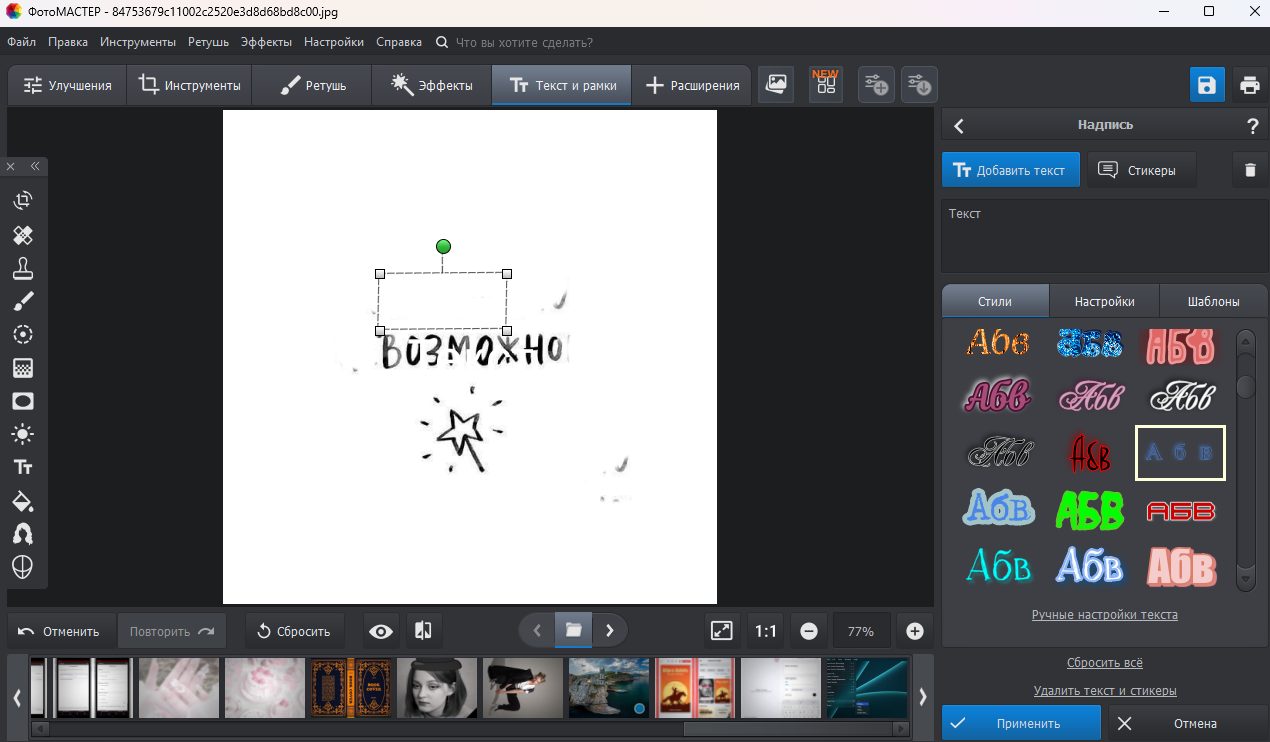Viewport: 1270px width, 742px height.
Task: Click the sliders icon with a down arrow
Action: pos(919,85)
